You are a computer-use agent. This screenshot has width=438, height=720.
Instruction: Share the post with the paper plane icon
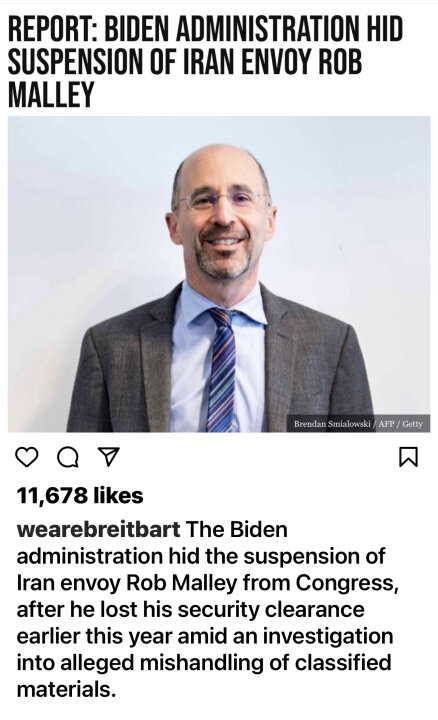[109, 456]
